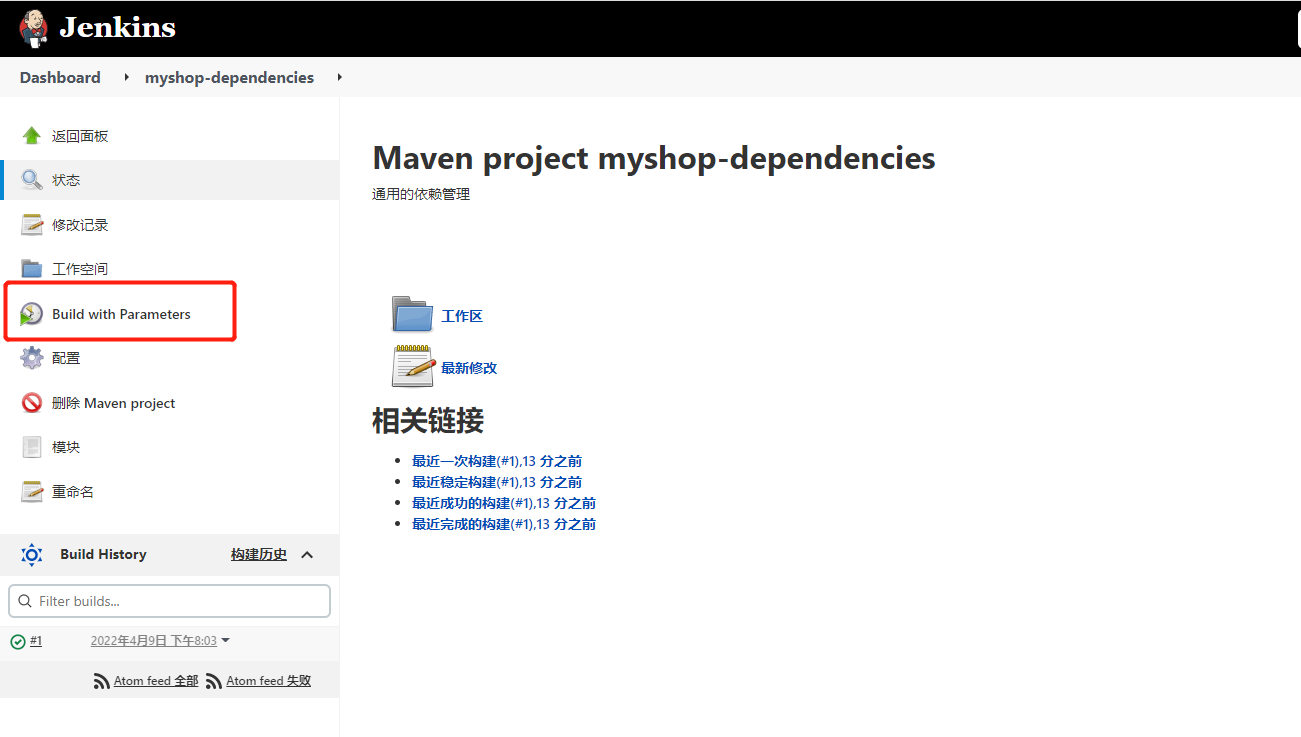Open 模块 in the sidebar
1301x737 pixels.
66,447
